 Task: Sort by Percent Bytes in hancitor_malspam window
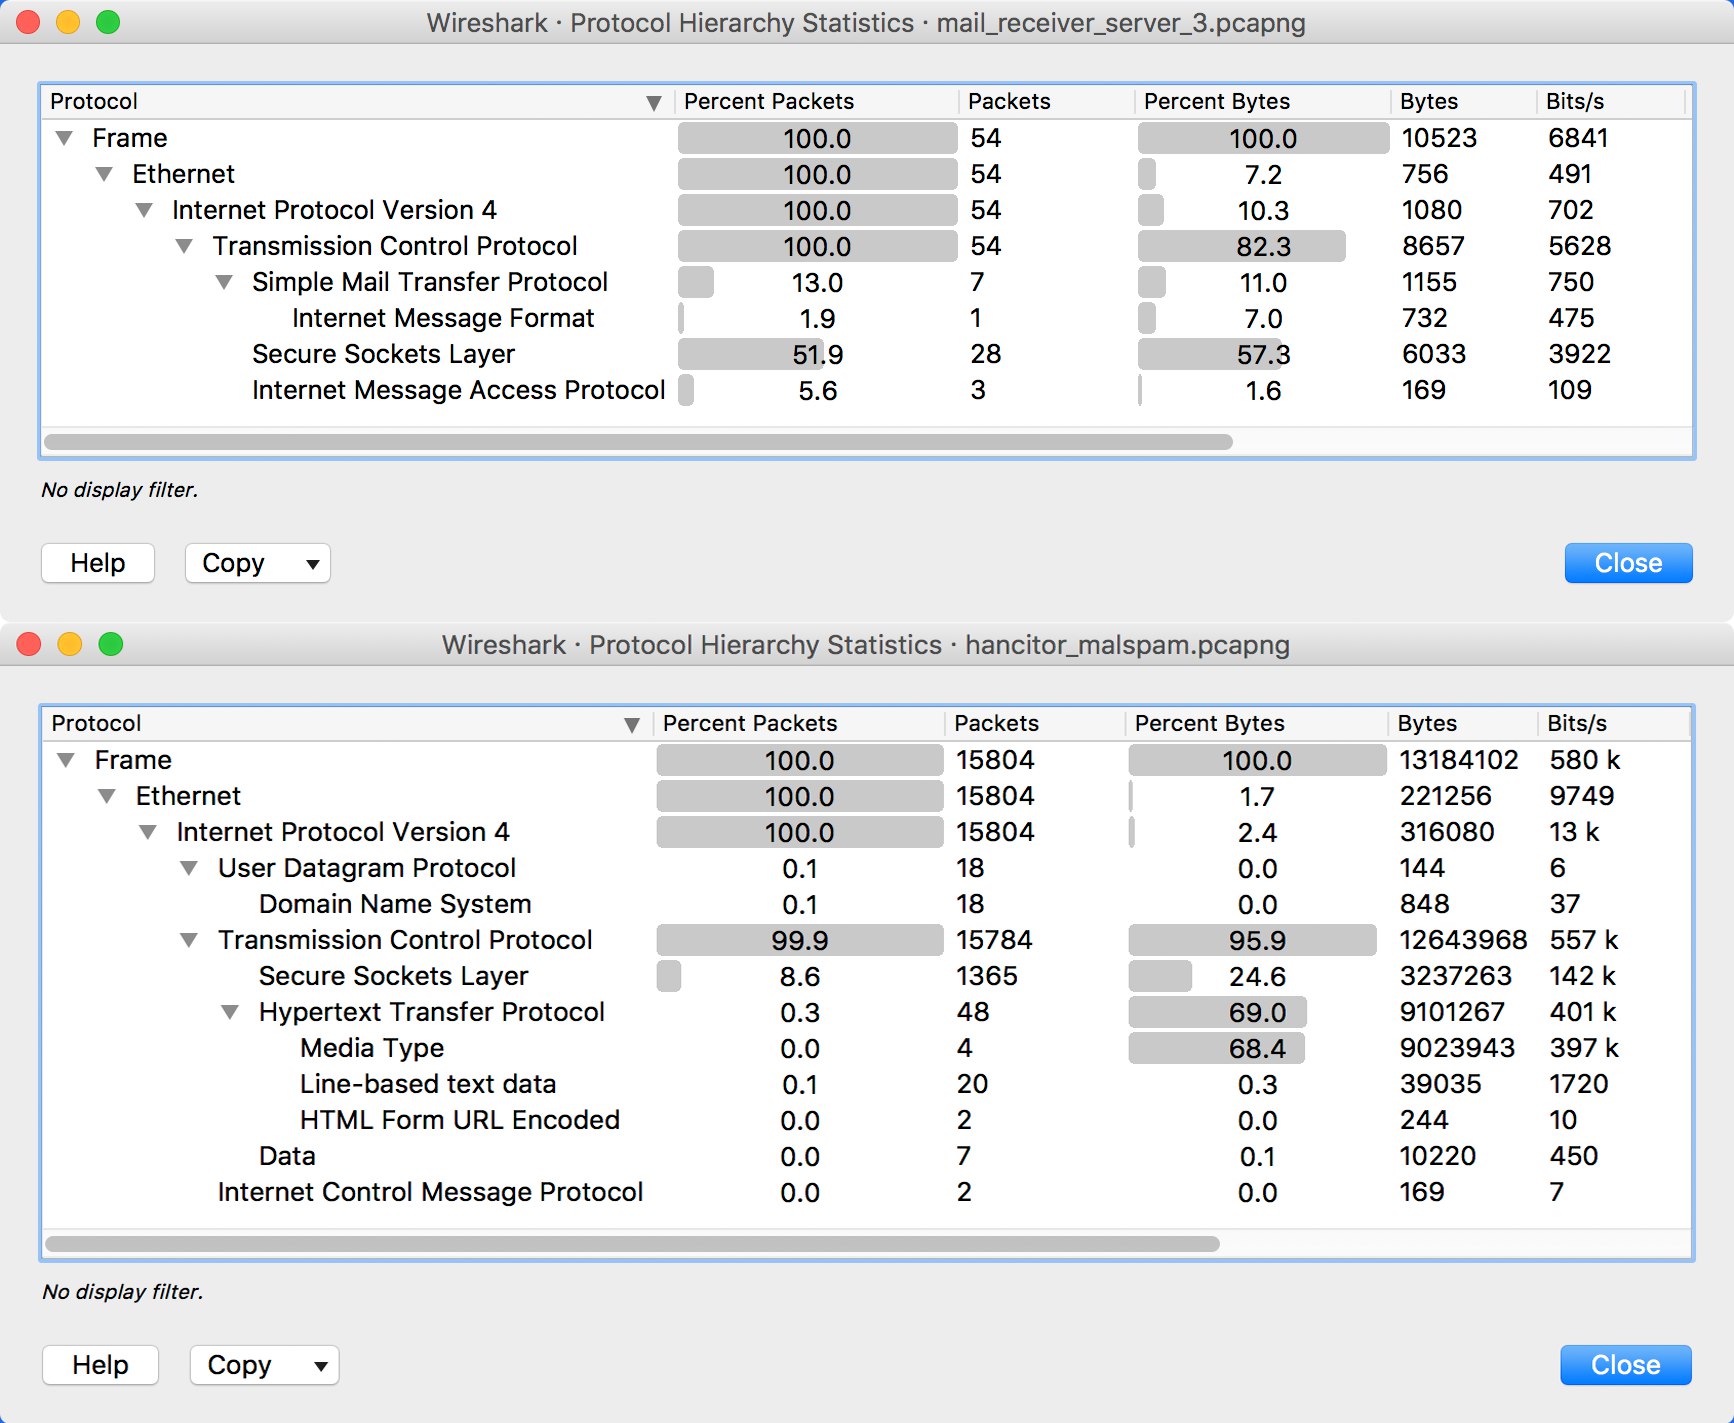coord(1257,723)
